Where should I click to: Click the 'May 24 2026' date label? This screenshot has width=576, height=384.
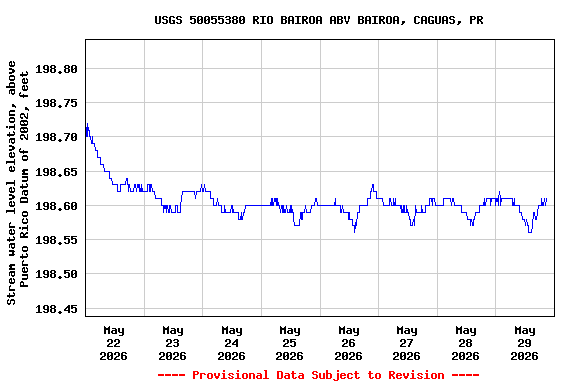tap(231, 343)
